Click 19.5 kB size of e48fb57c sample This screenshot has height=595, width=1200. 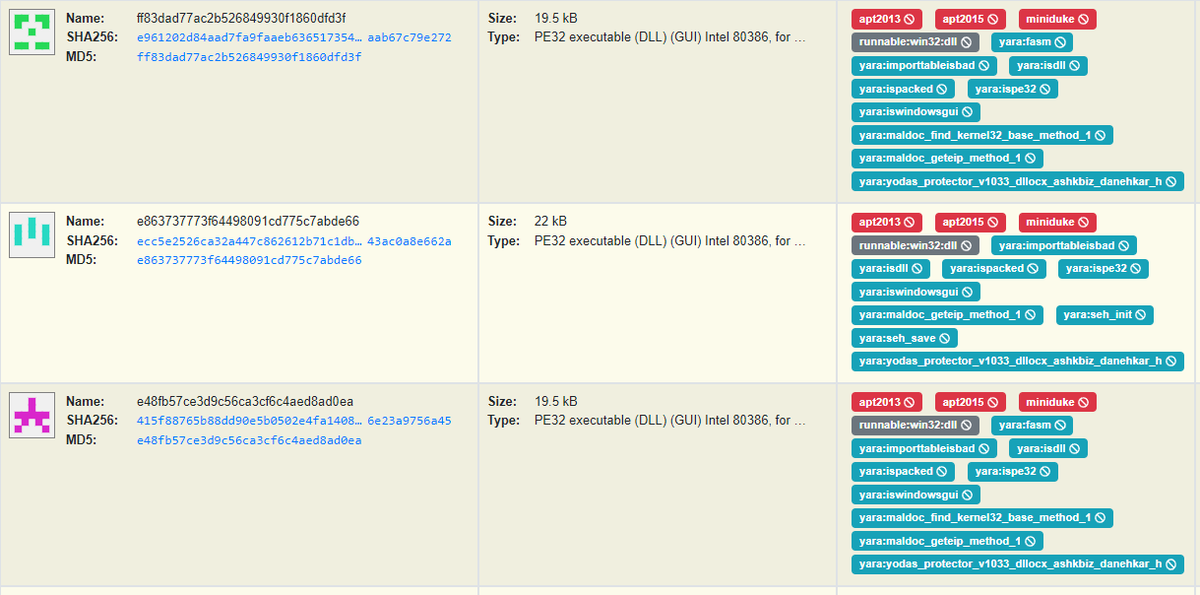coord(556,402)
